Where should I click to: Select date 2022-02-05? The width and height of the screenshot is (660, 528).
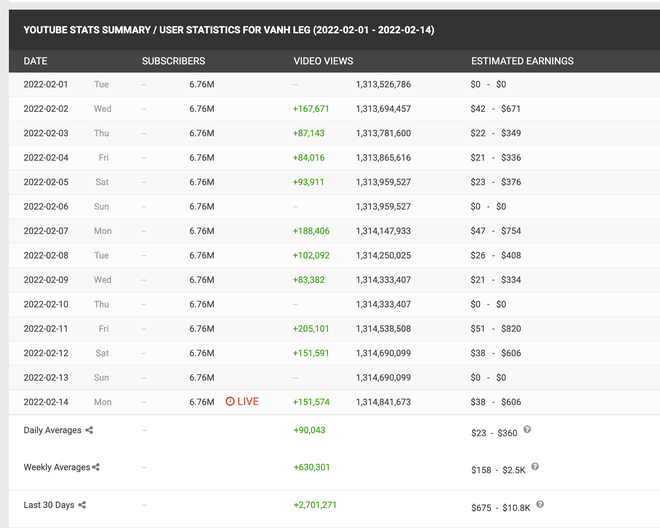click(x=45, y=182)
